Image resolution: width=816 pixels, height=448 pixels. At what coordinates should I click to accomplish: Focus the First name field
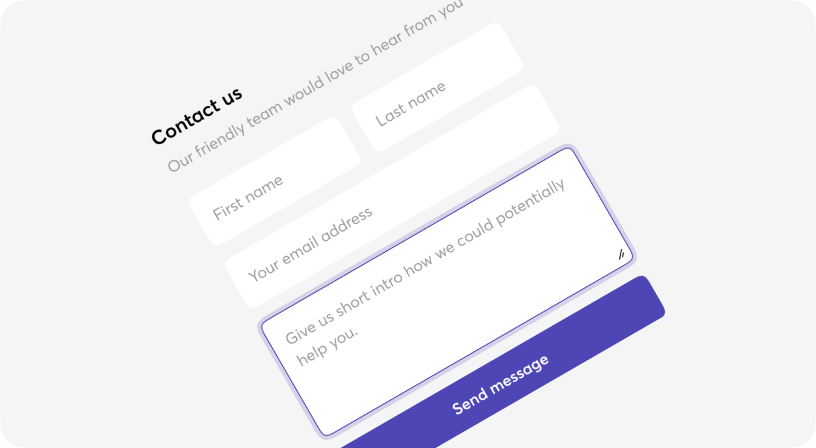pos(275,181)
